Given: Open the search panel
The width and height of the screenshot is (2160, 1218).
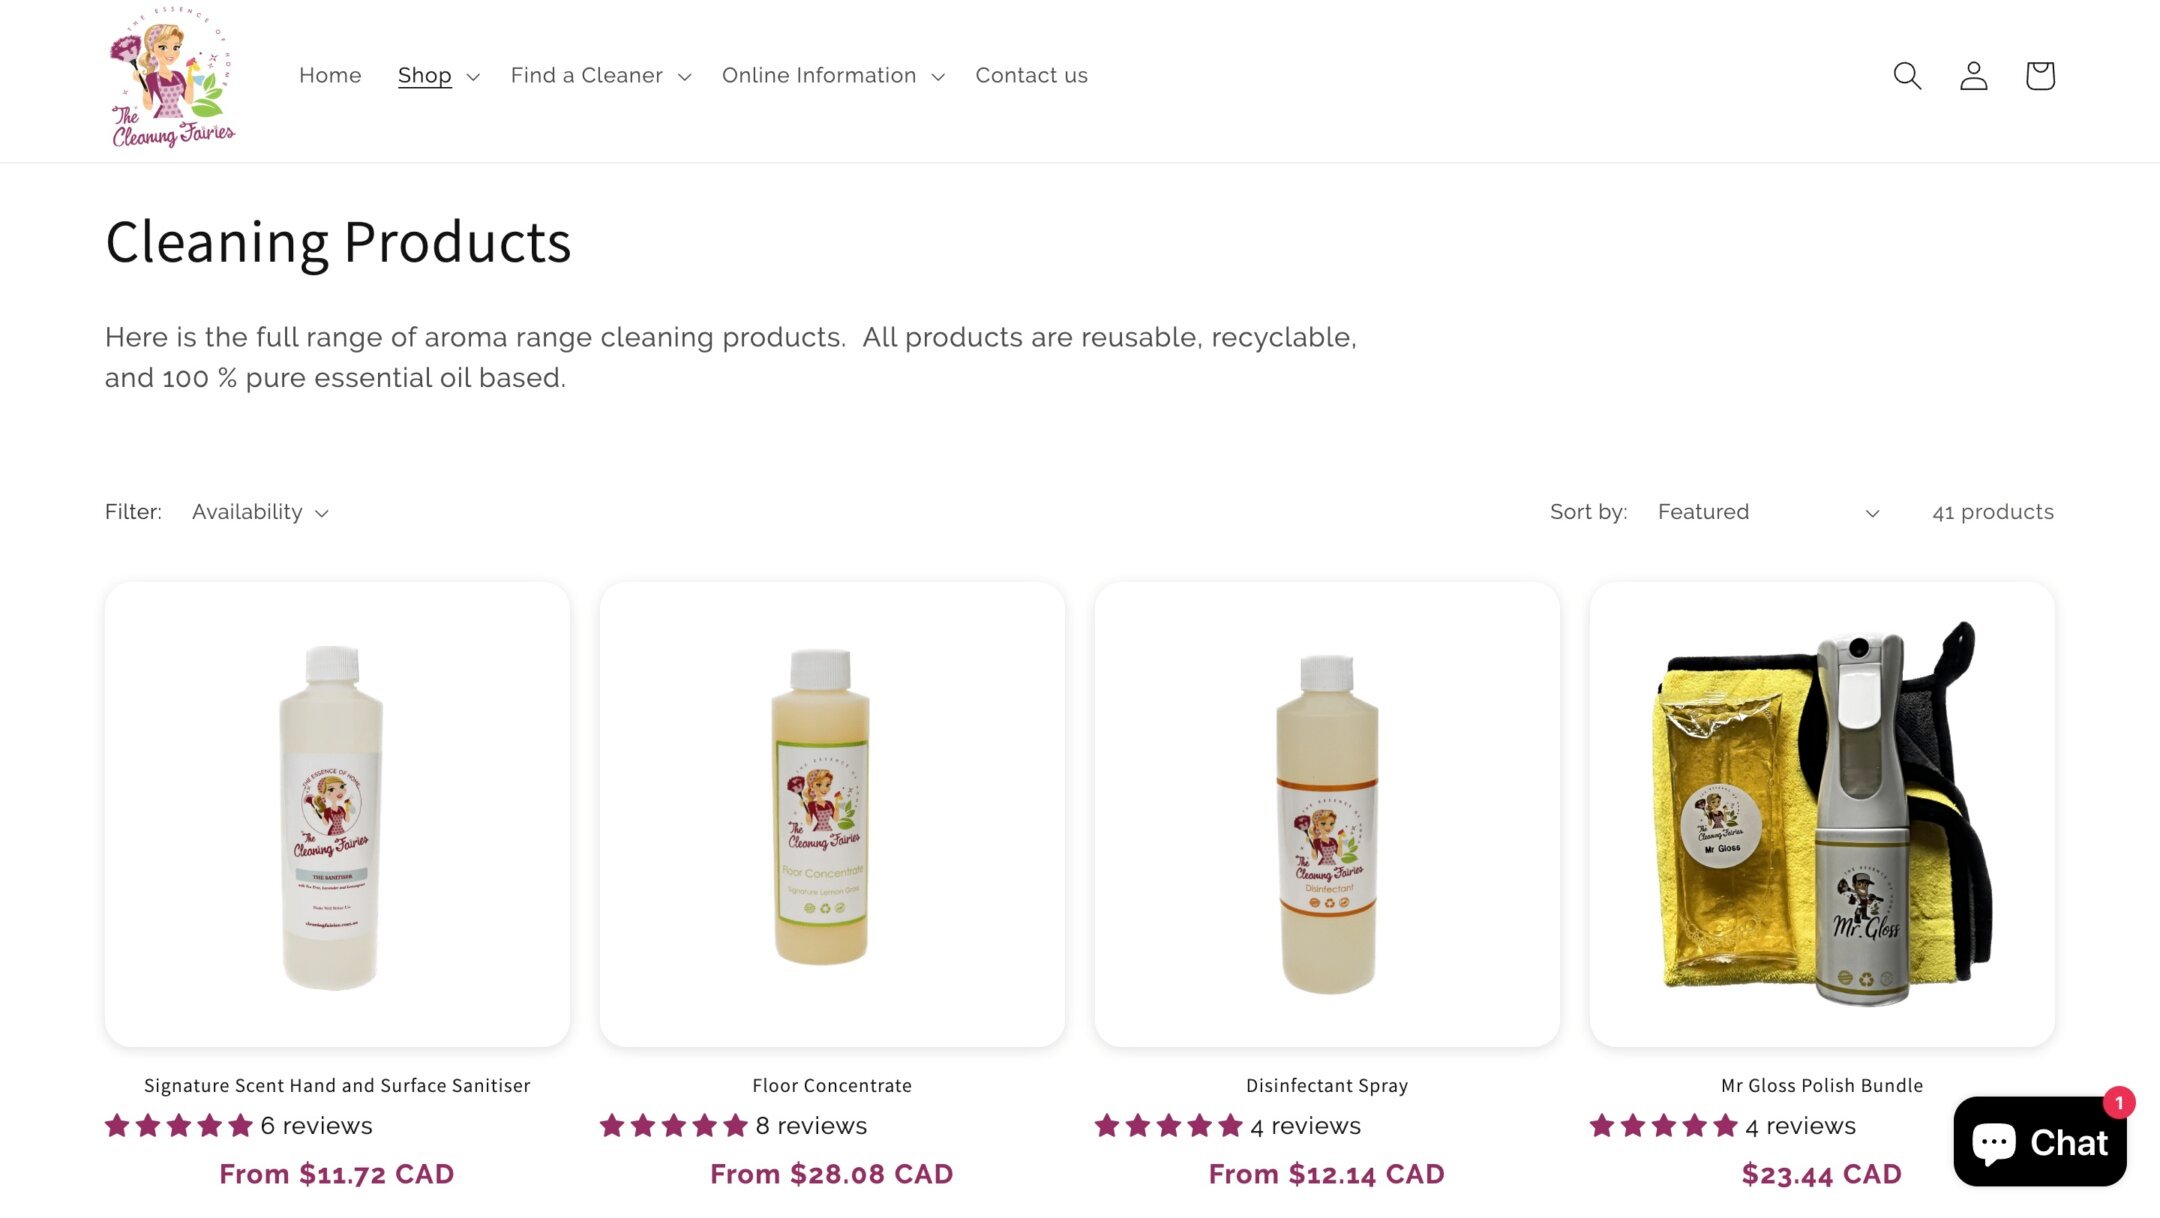Looking at the screenshot, I should (1906, 75).
